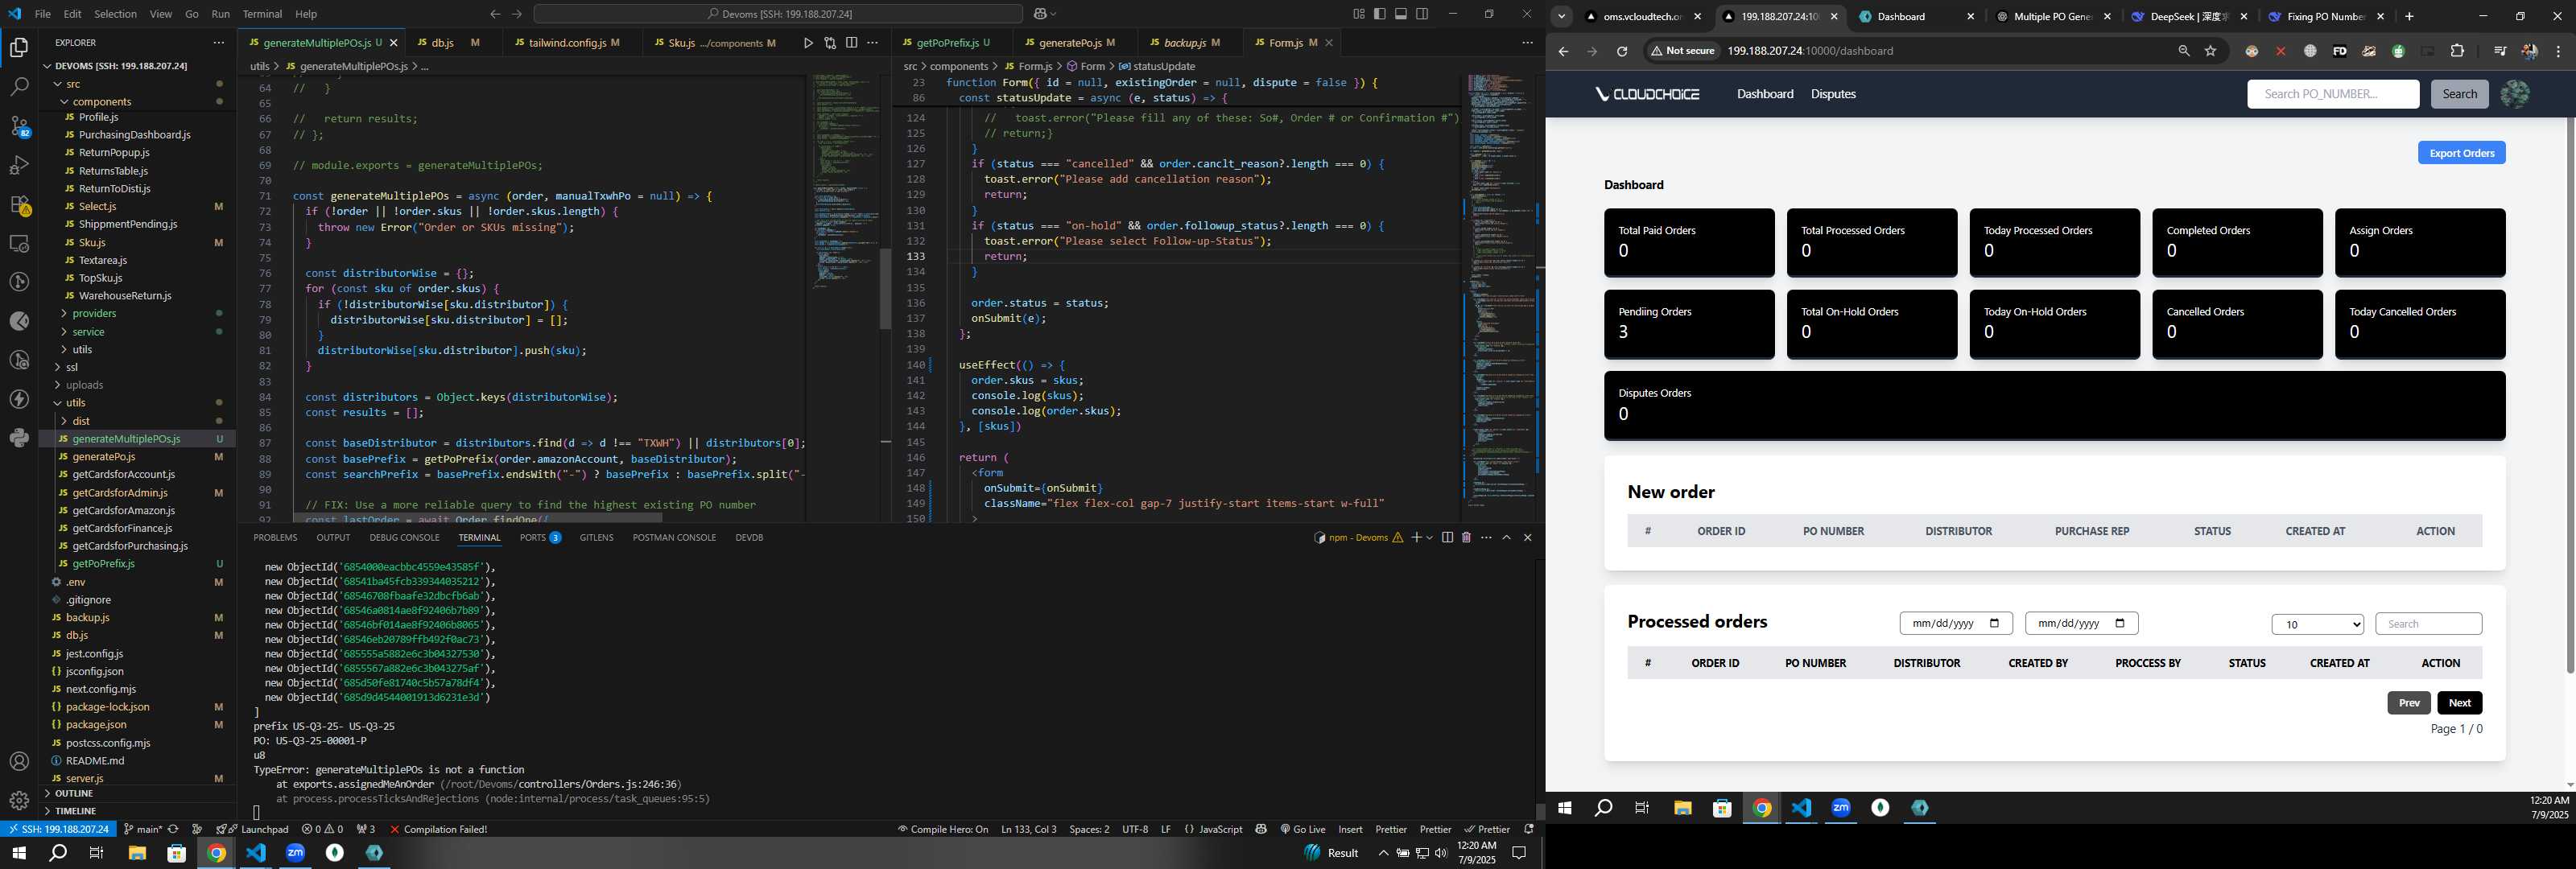Click the Prev pagination button
Image resolution: width=2576 pixels, height=869 pixels.
[x=2409, y=703]
